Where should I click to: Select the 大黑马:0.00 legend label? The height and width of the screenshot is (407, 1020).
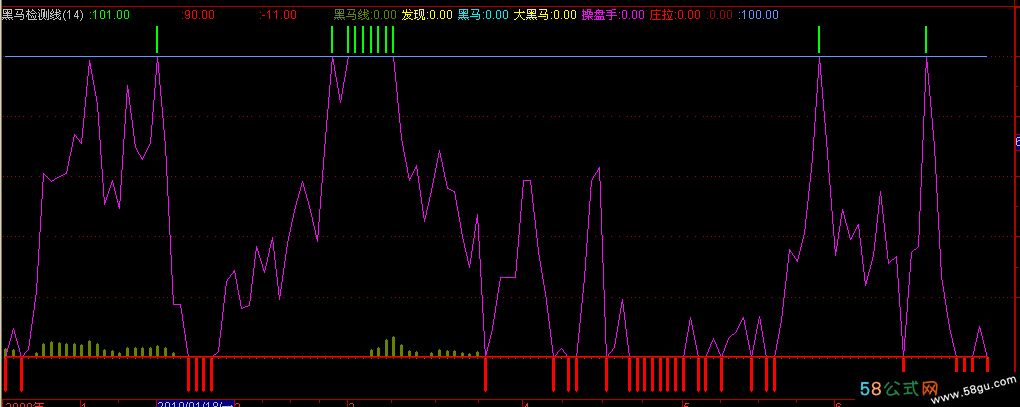[545, 15]
